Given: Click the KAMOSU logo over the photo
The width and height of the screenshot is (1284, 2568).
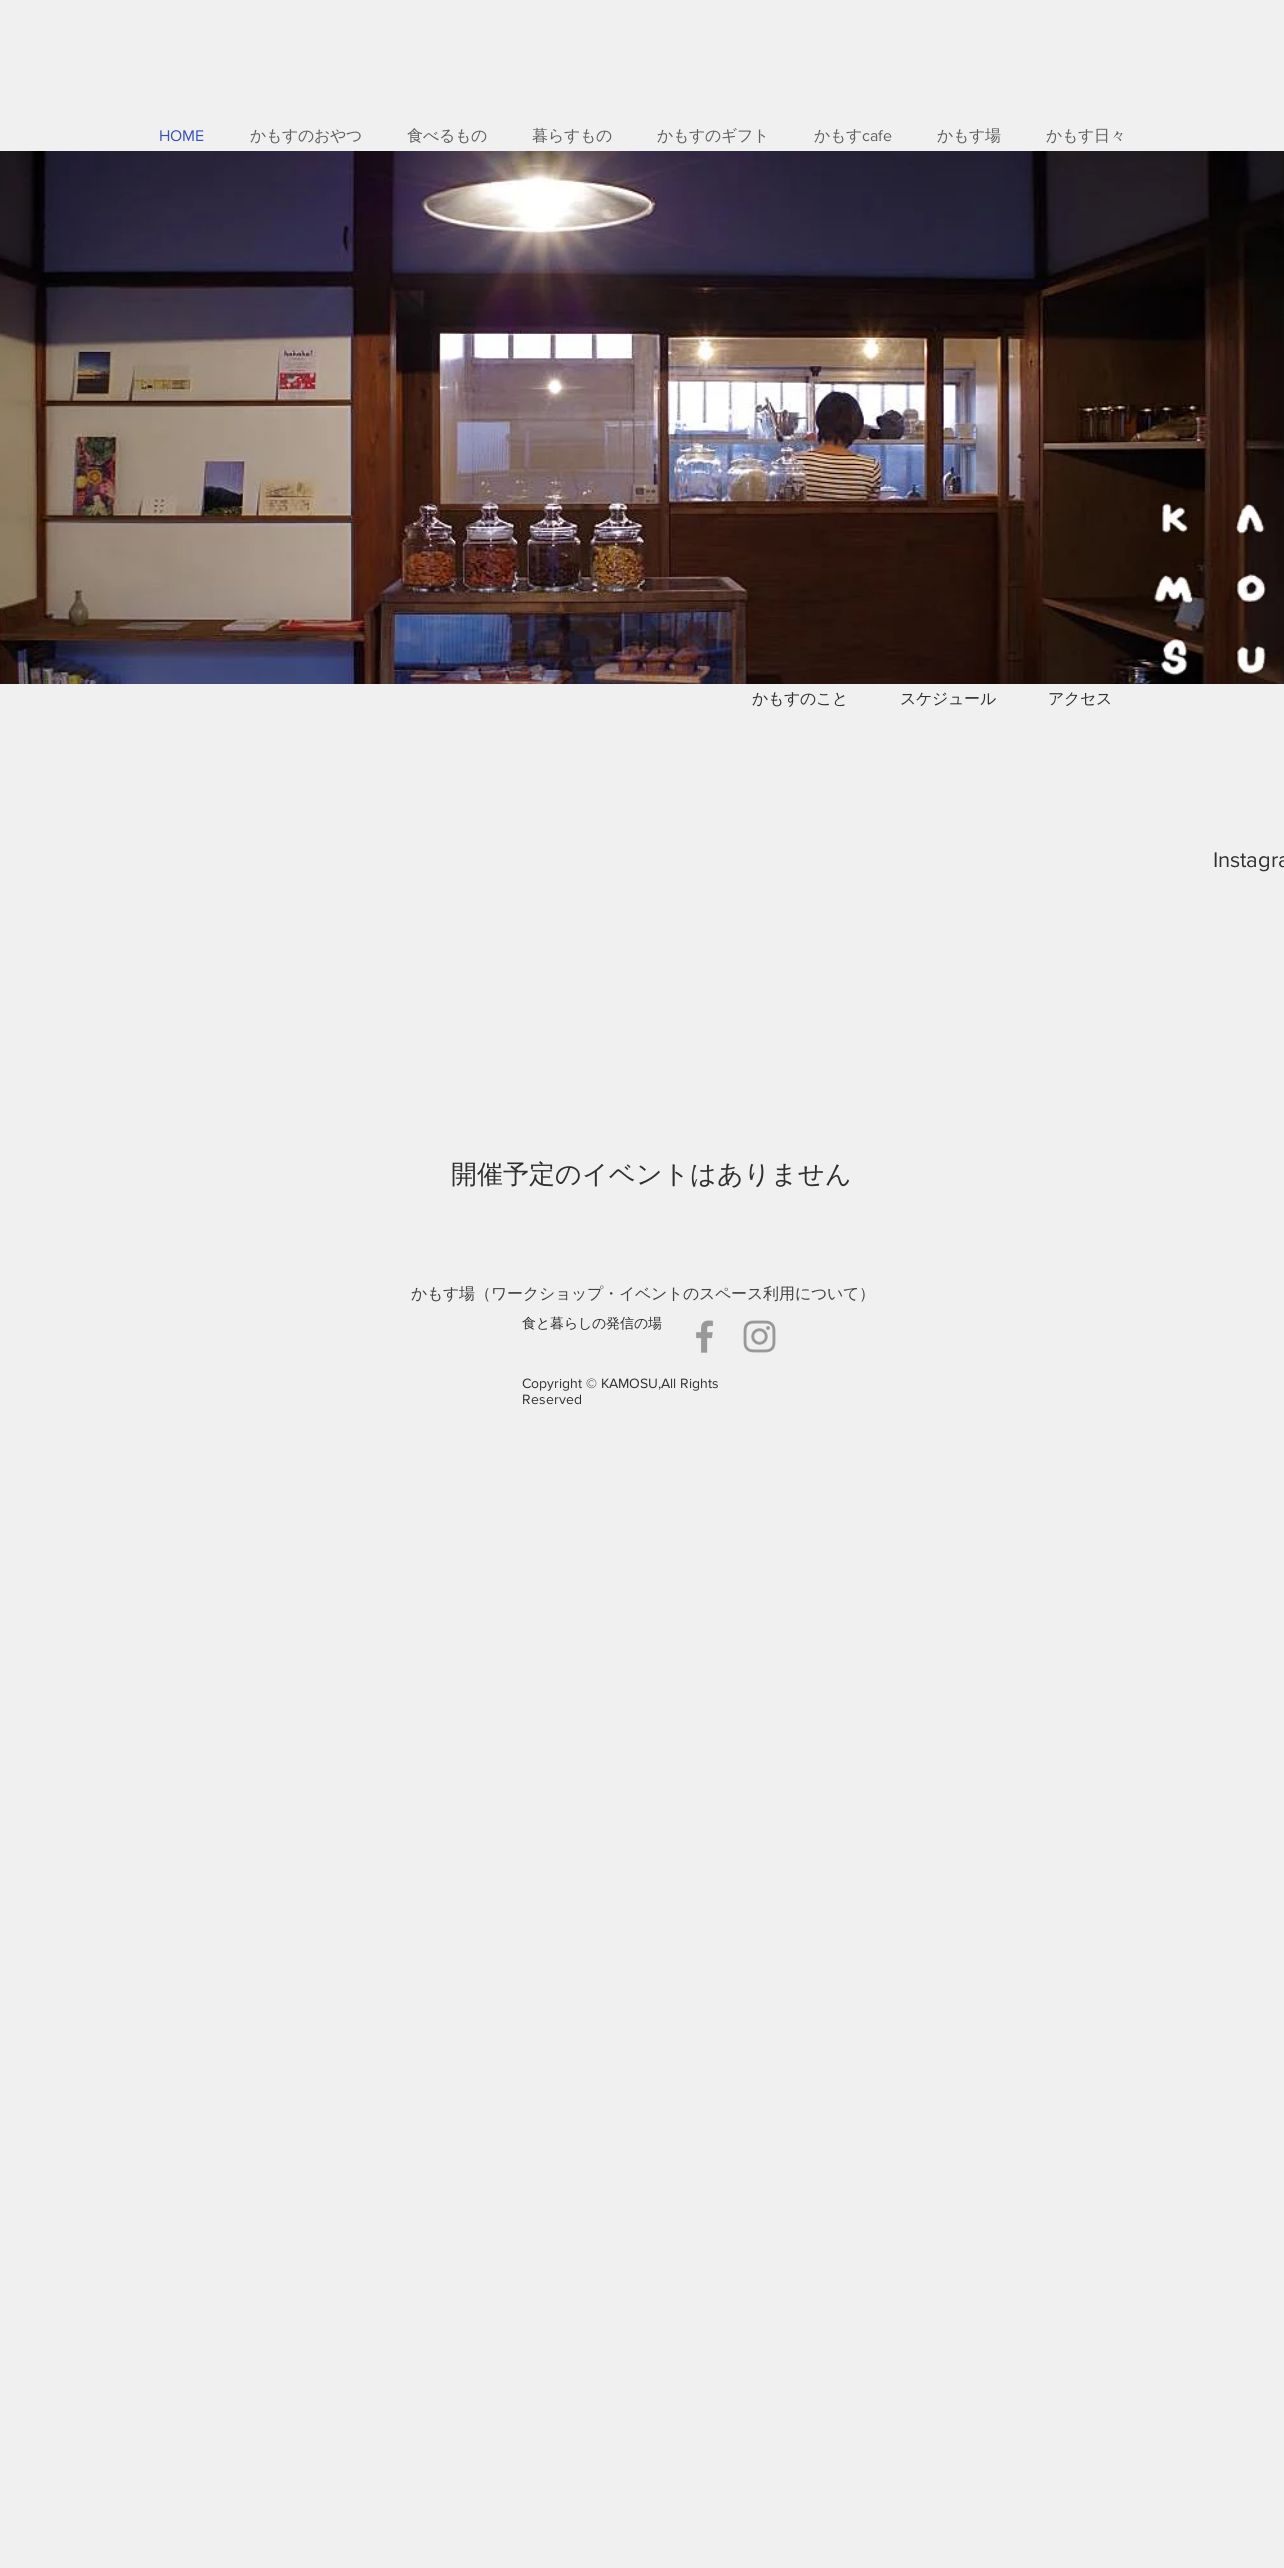Looking at the screenshot, I should coord(1212,589).
